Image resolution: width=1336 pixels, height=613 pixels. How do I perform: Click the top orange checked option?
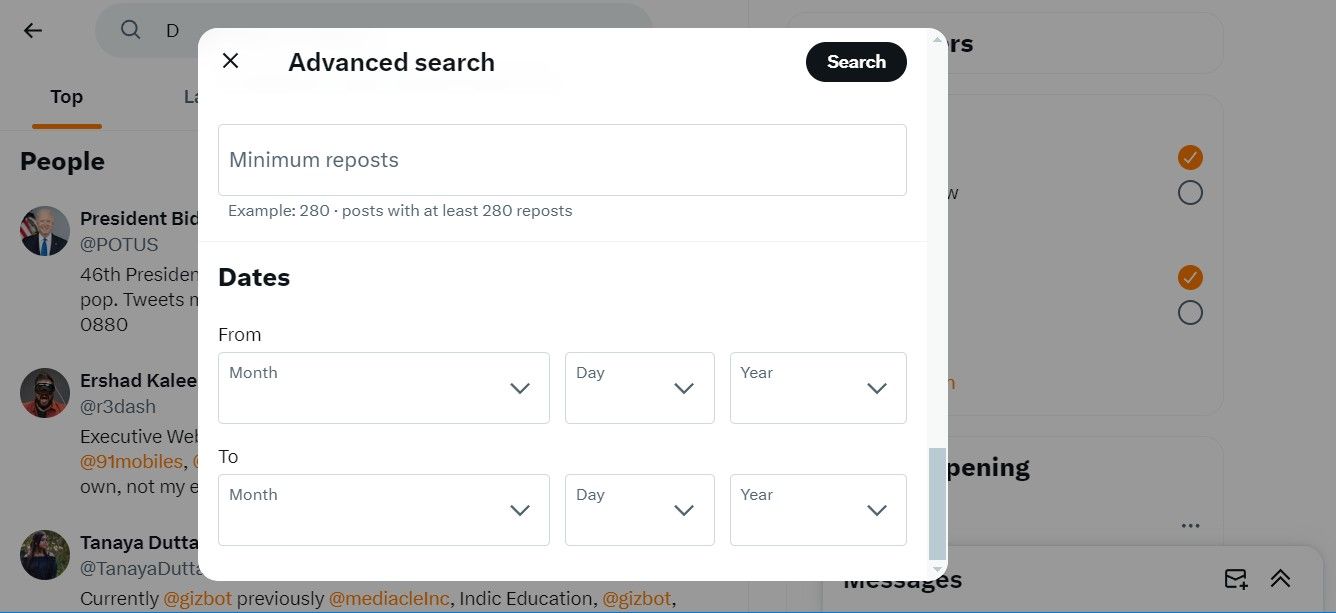point(1190,157)
